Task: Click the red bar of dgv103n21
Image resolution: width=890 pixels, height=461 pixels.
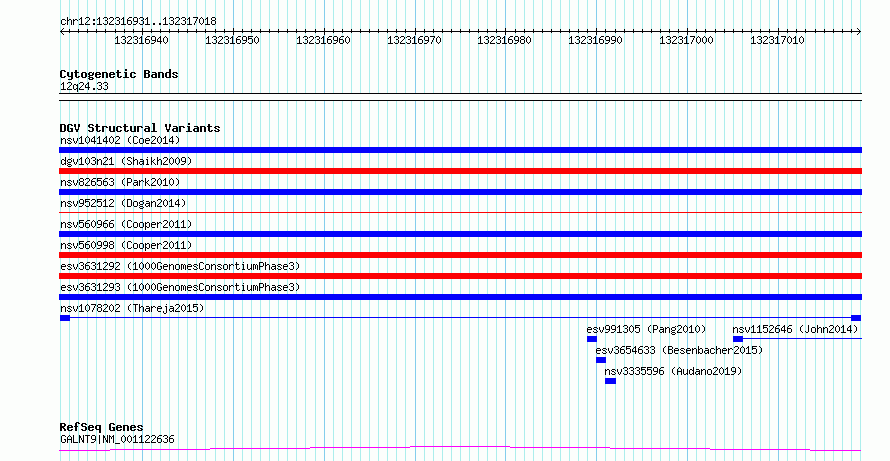Action: (460, 171)
